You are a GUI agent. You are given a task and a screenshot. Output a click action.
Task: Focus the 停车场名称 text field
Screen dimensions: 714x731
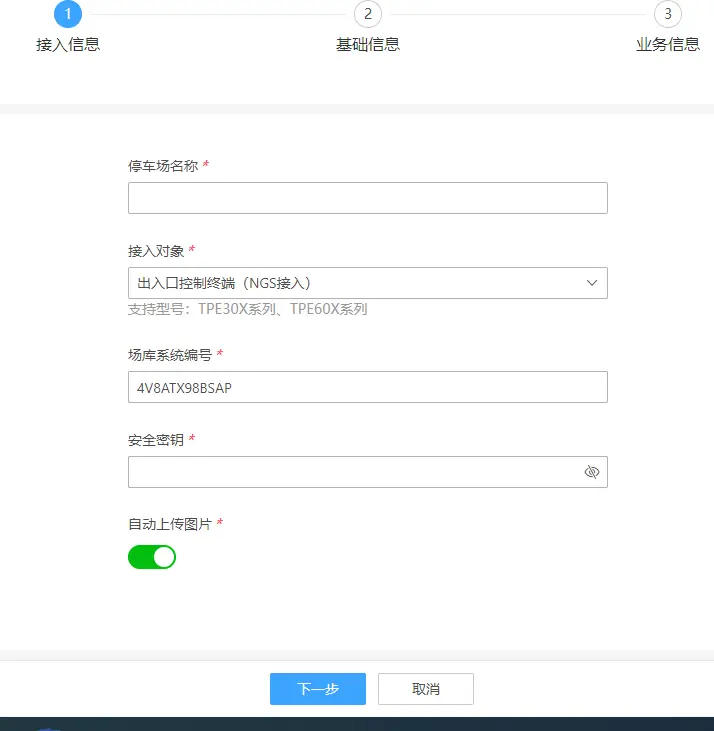tap(367, 198)
